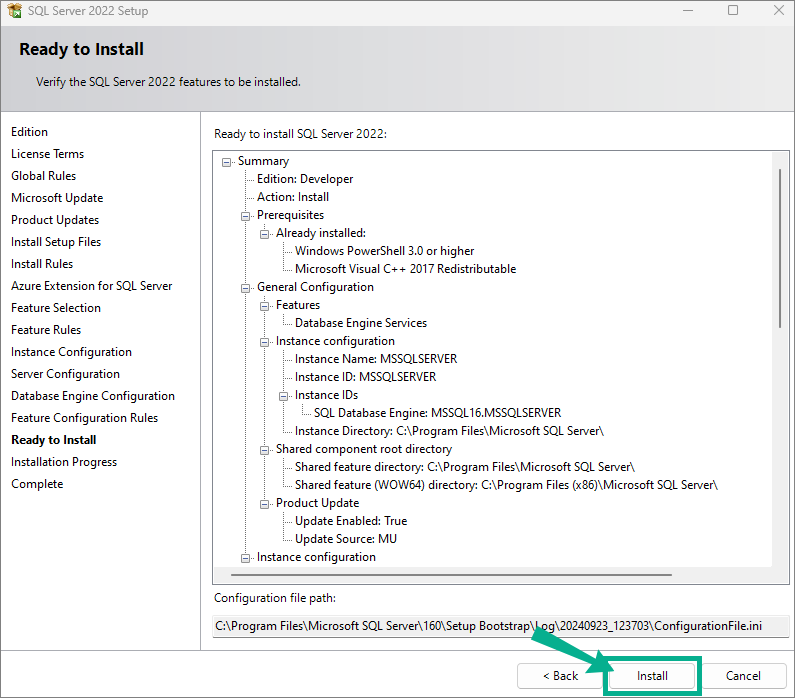This screenshot has height=698, width=795.
Task: Collapse the Already installed node
Action: [x=265, y=233]
